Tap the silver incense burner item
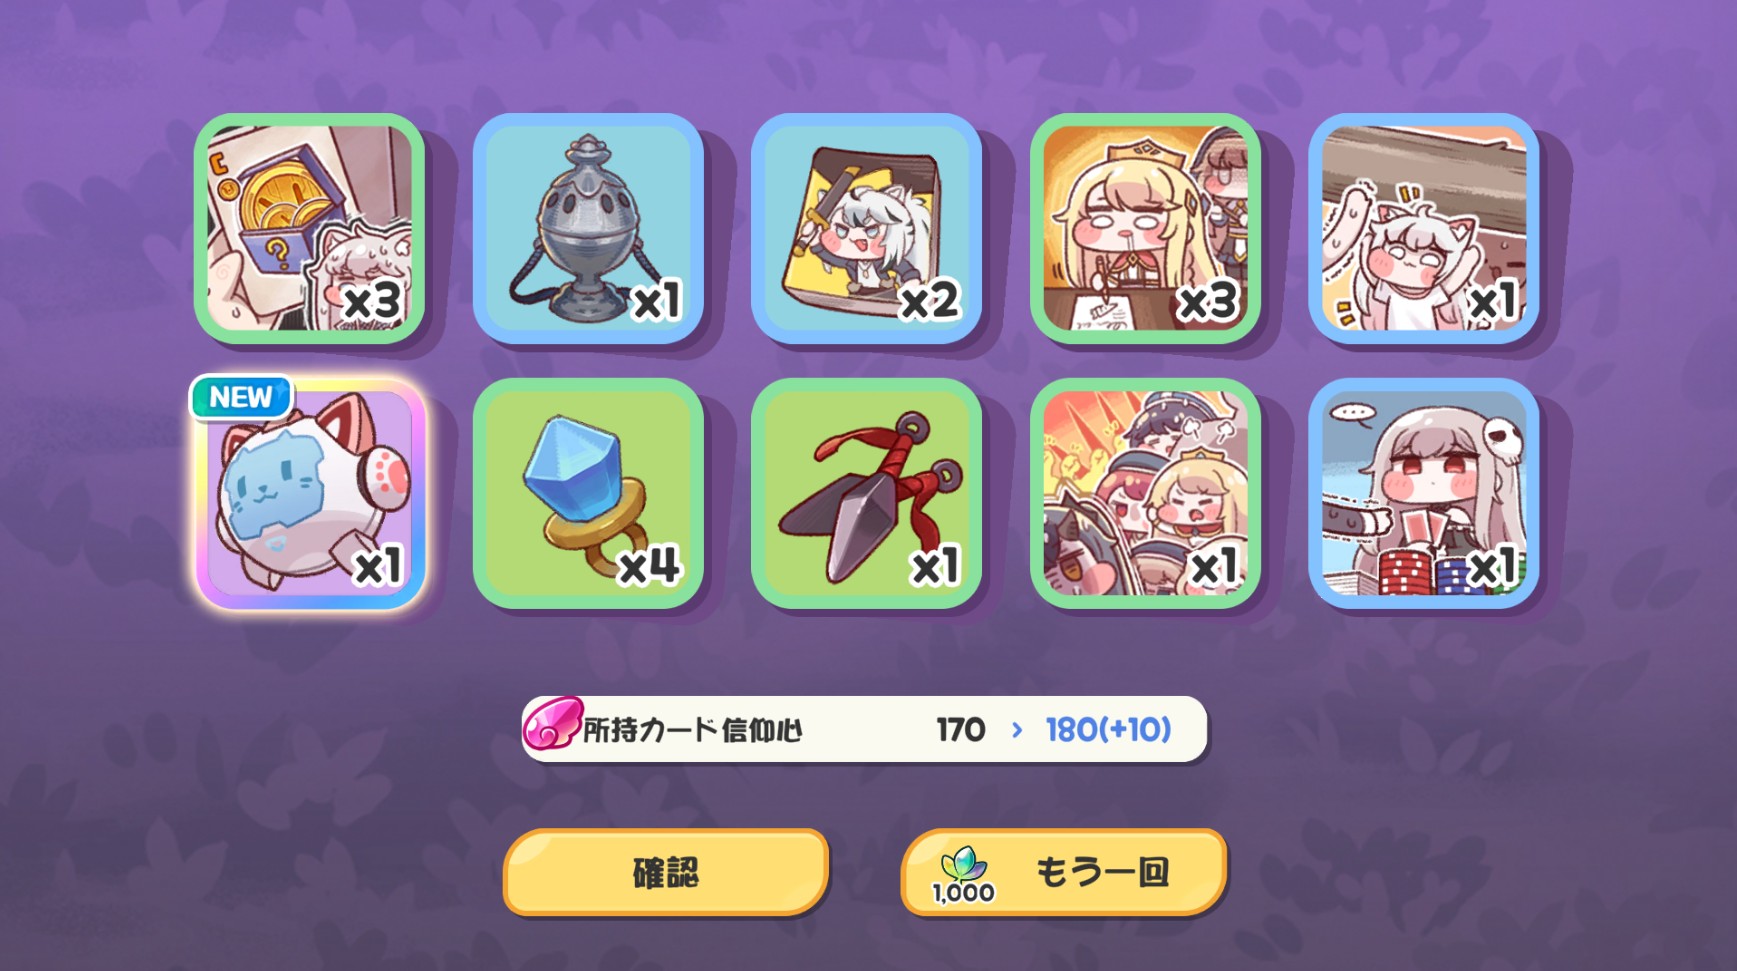 click(588, 228)
